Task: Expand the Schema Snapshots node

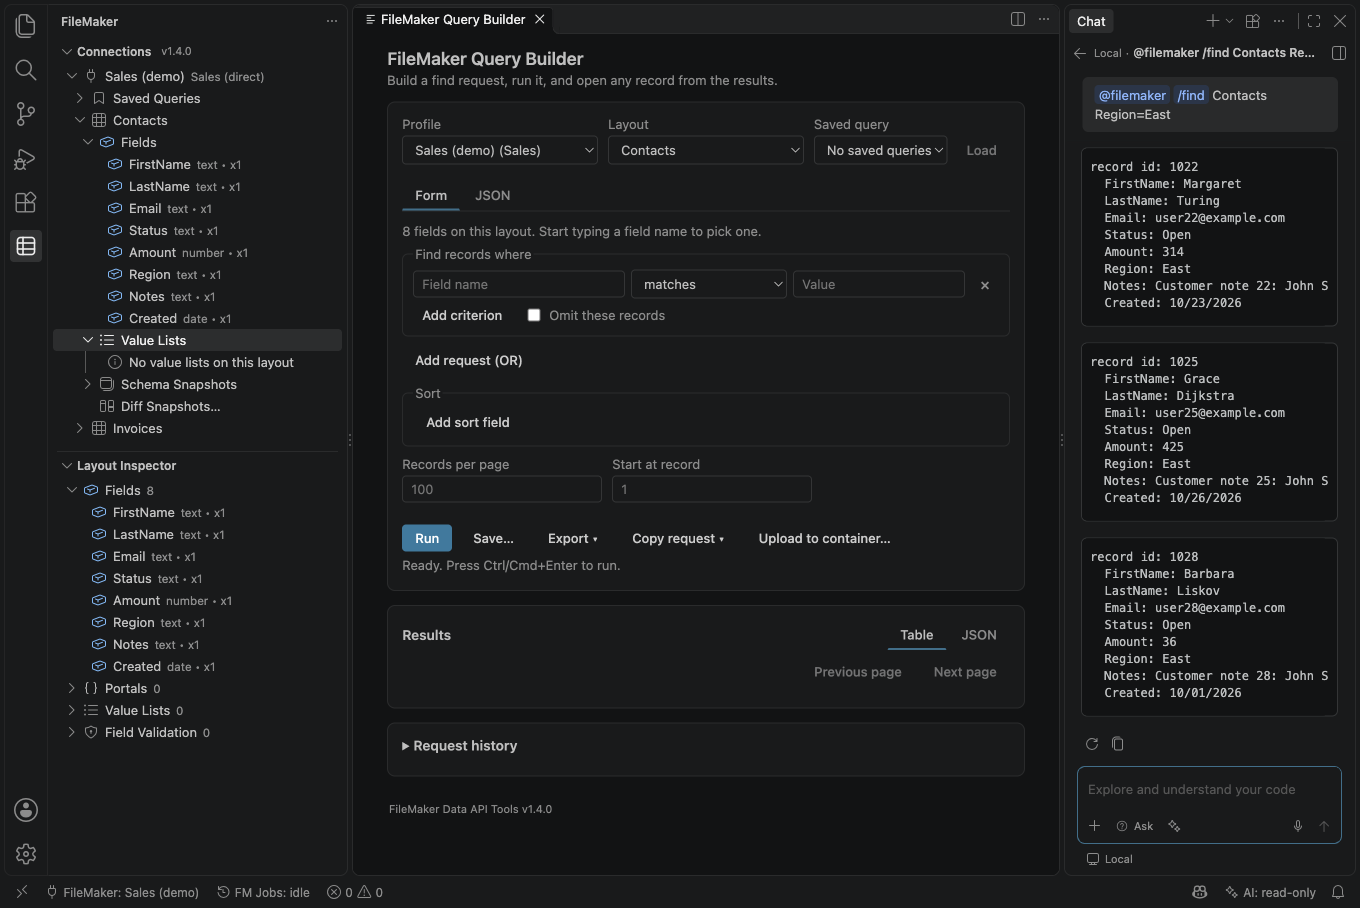Action: pos(88,384)
